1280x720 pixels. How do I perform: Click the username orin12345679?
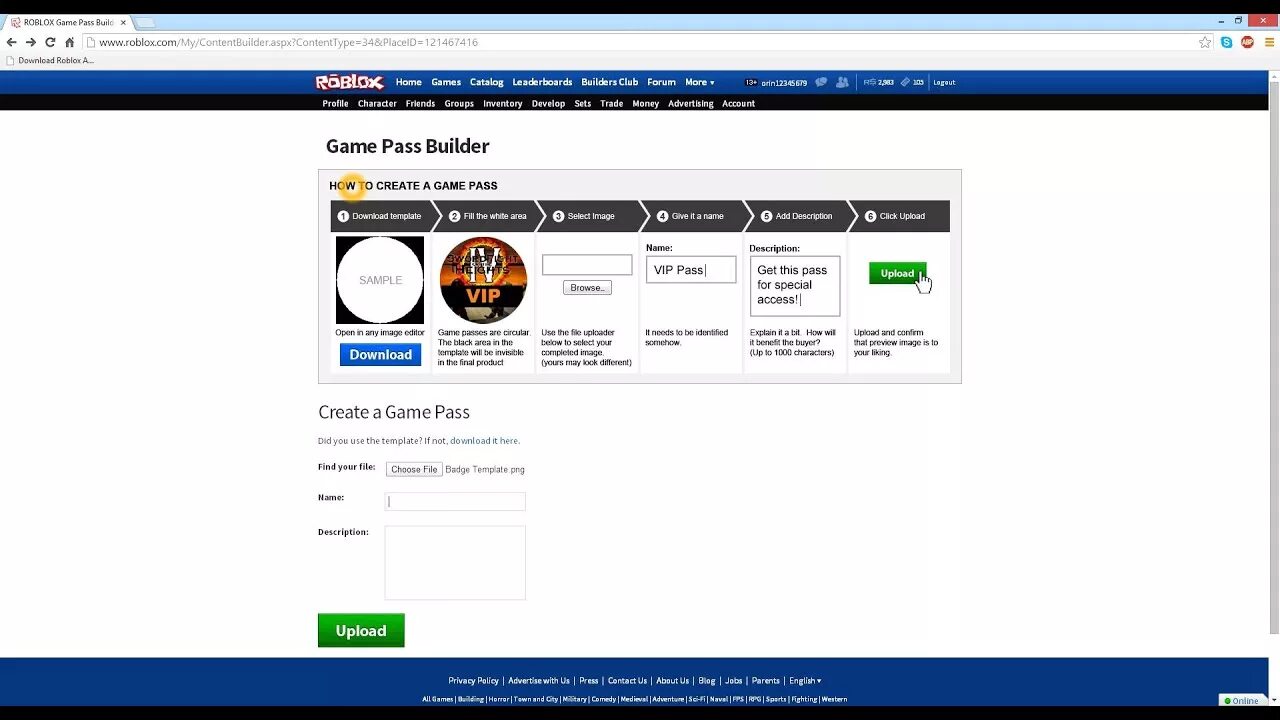(784, 83)
